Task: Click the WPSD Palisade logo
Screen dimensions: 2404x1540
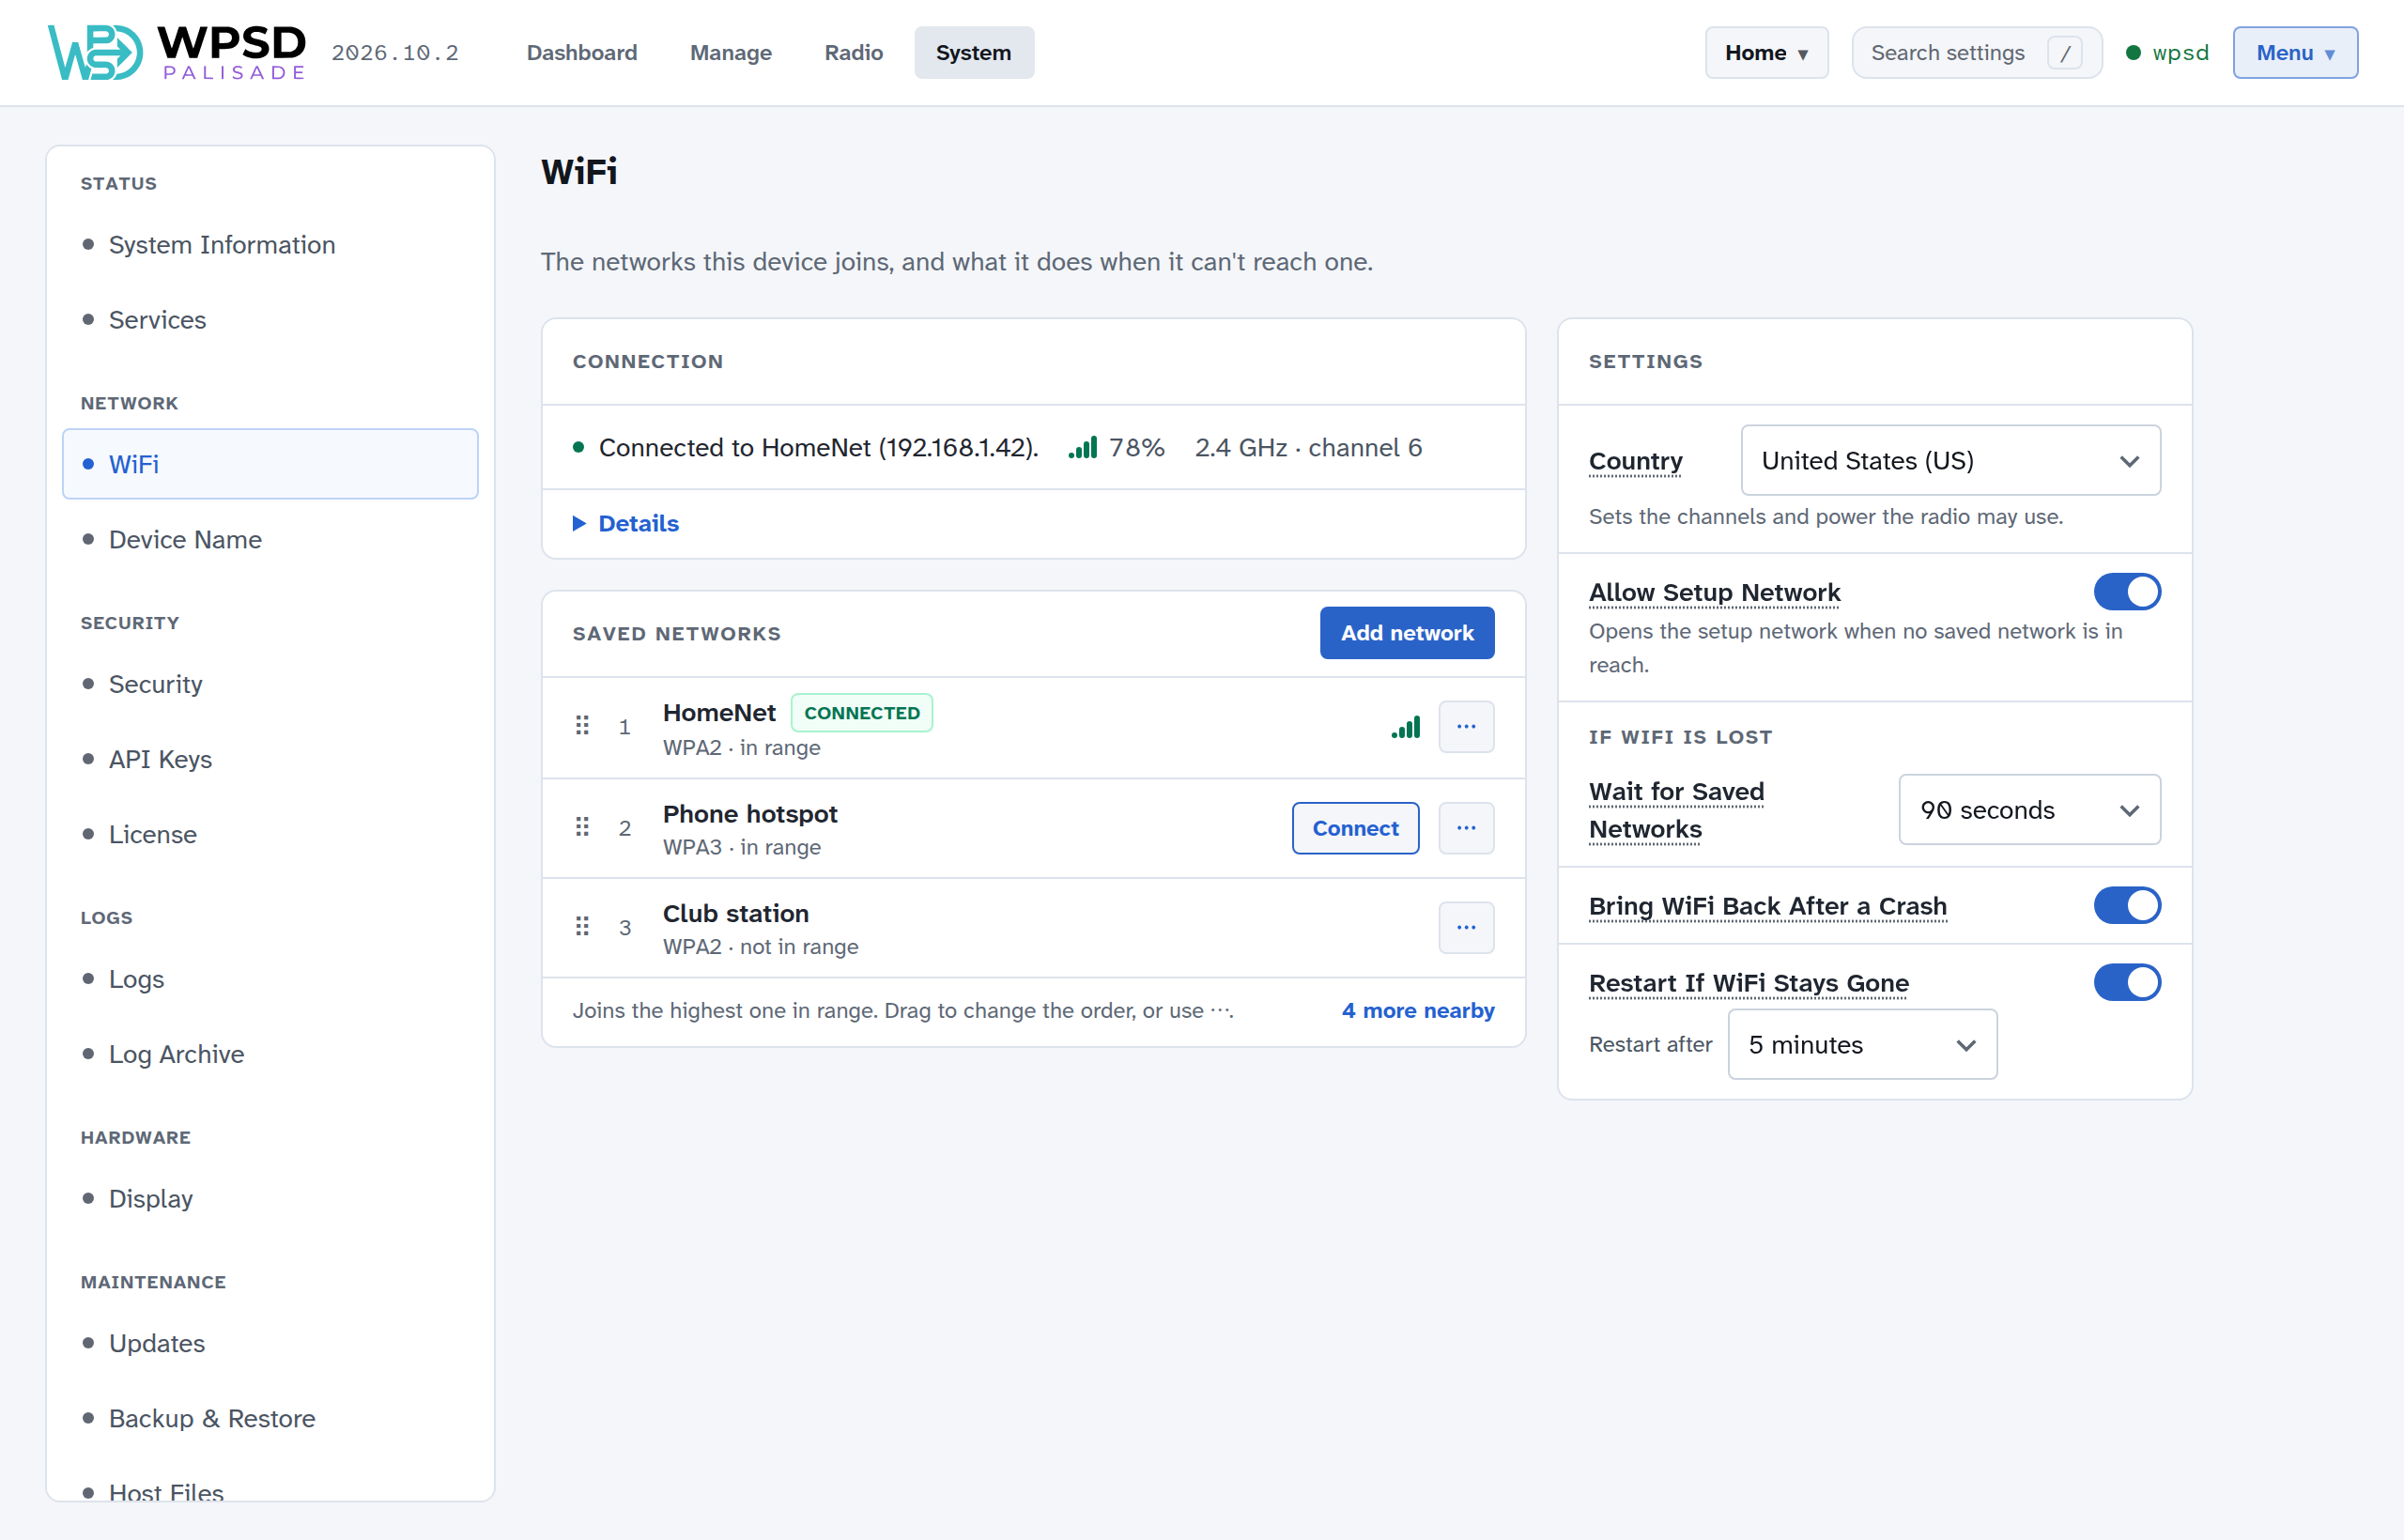Action: [x=177, y=52]
